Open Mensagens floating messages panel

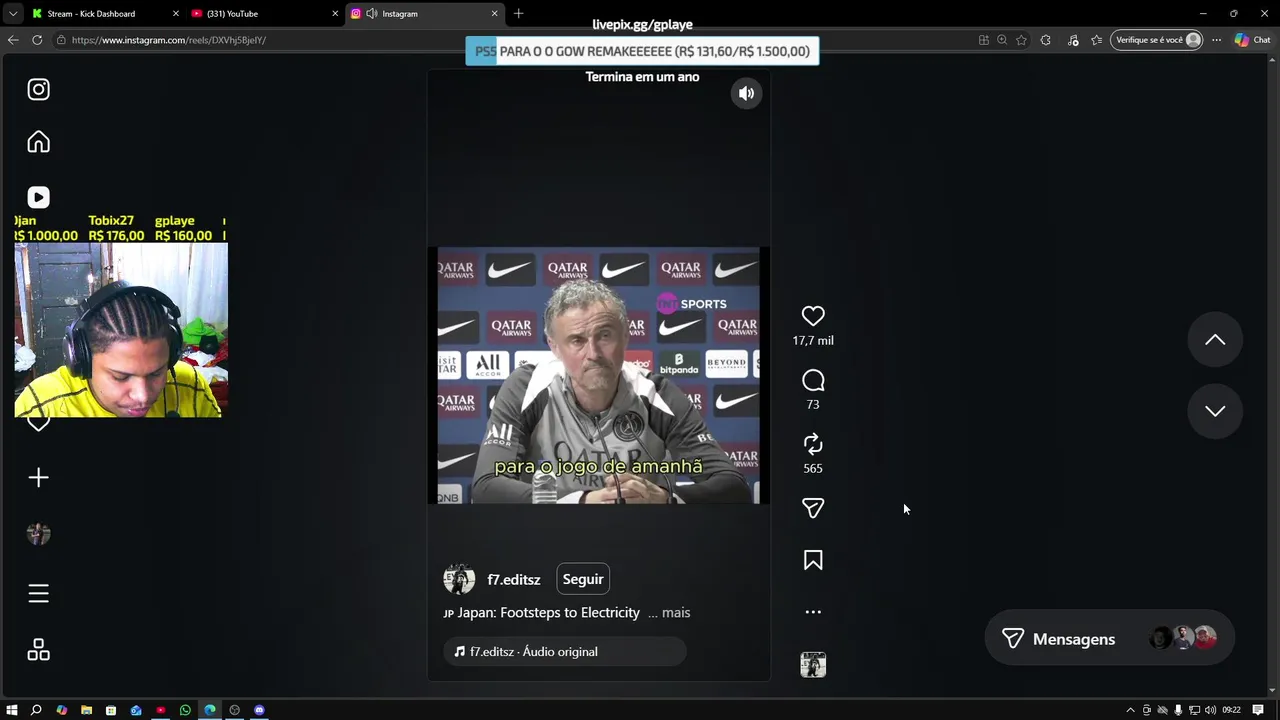pos(1109,638)
